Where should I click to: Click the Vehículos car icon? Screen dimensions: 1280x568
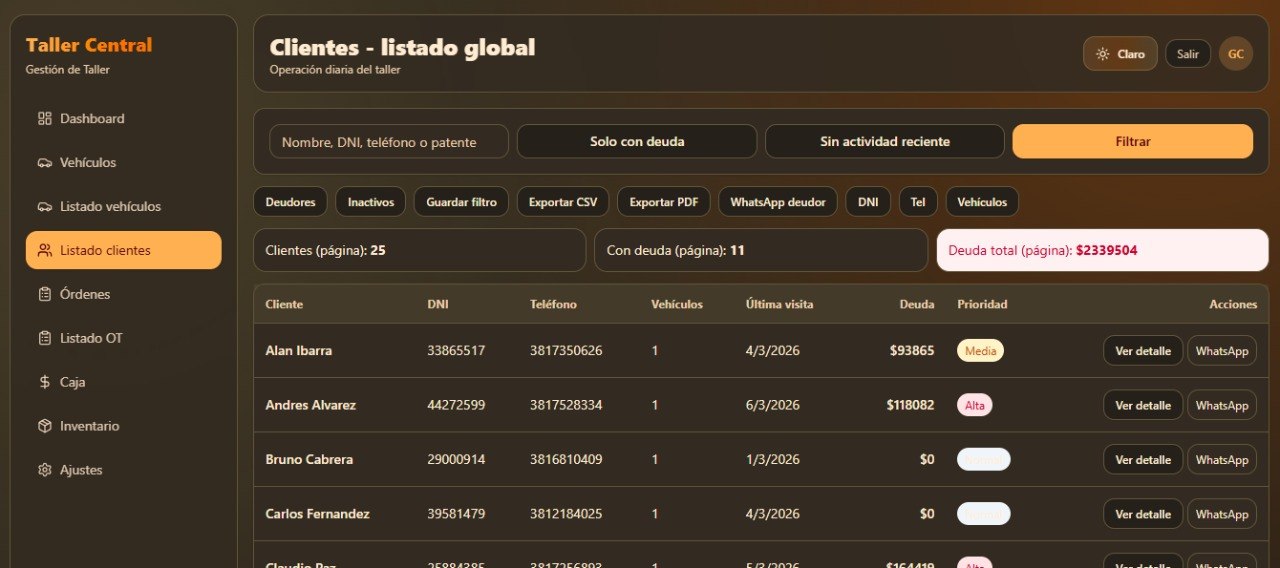44,163
